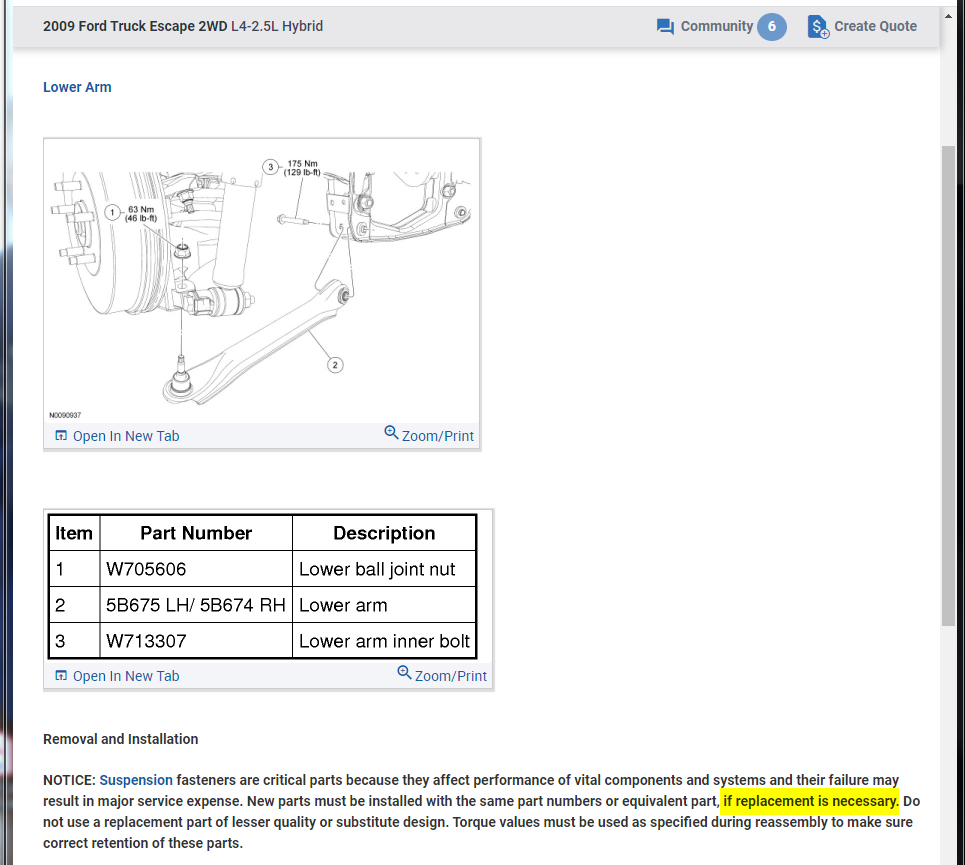Select Zoom/Print text under parts table
The width and height of the screenshot is (965, 865).
tap(450, 676)
